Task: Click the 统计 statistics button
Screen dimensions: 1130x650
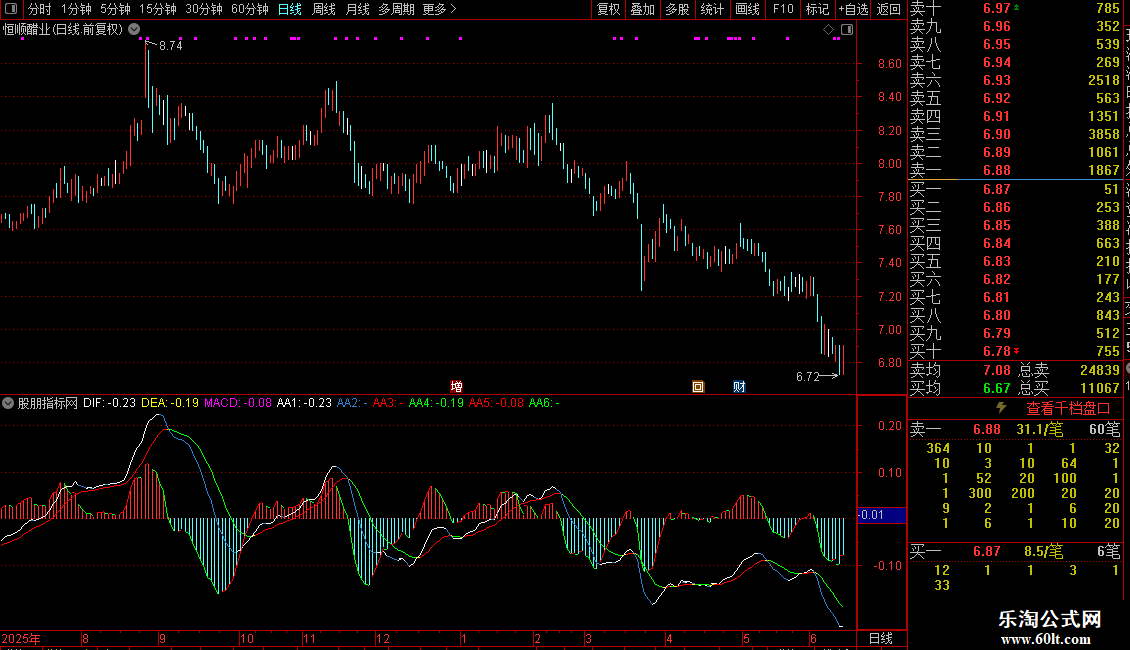Action: coord(712,9)
